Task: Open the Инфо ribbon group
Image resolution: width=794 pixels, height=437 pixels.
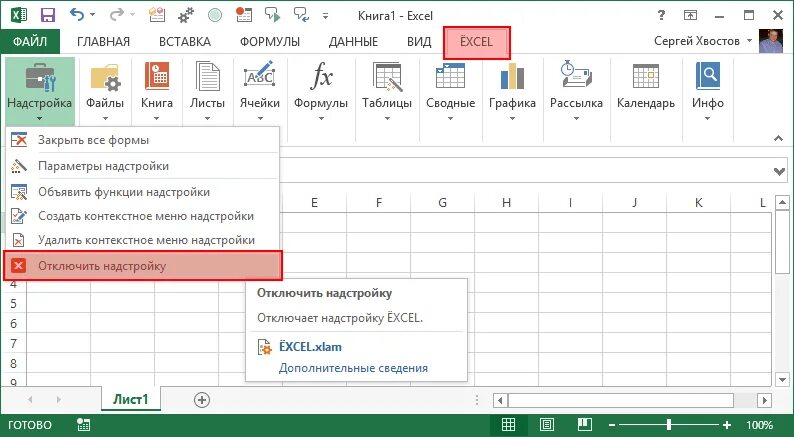Action: [x=707, y=91]
